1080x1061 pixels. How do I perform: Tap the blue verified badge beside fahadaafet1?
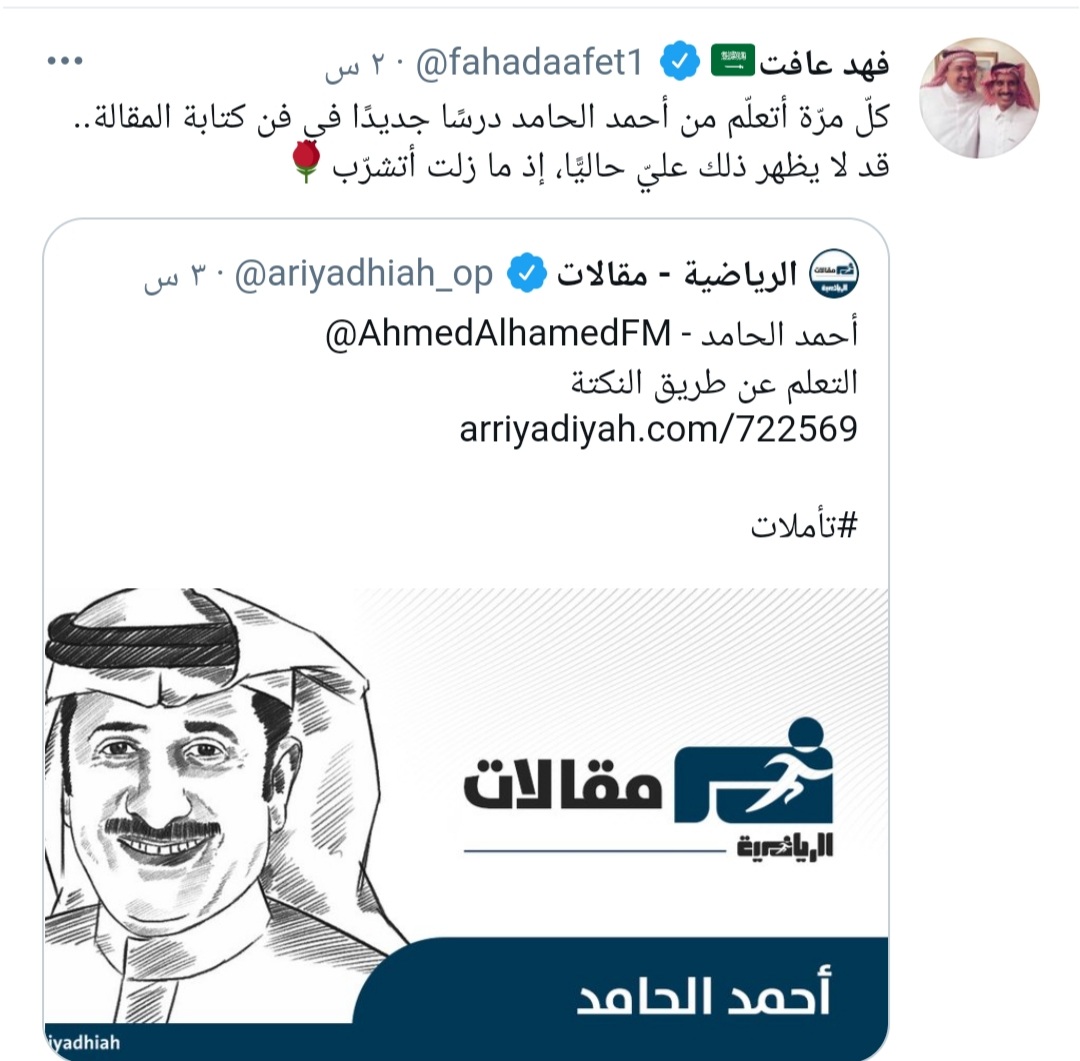(679, 61)
